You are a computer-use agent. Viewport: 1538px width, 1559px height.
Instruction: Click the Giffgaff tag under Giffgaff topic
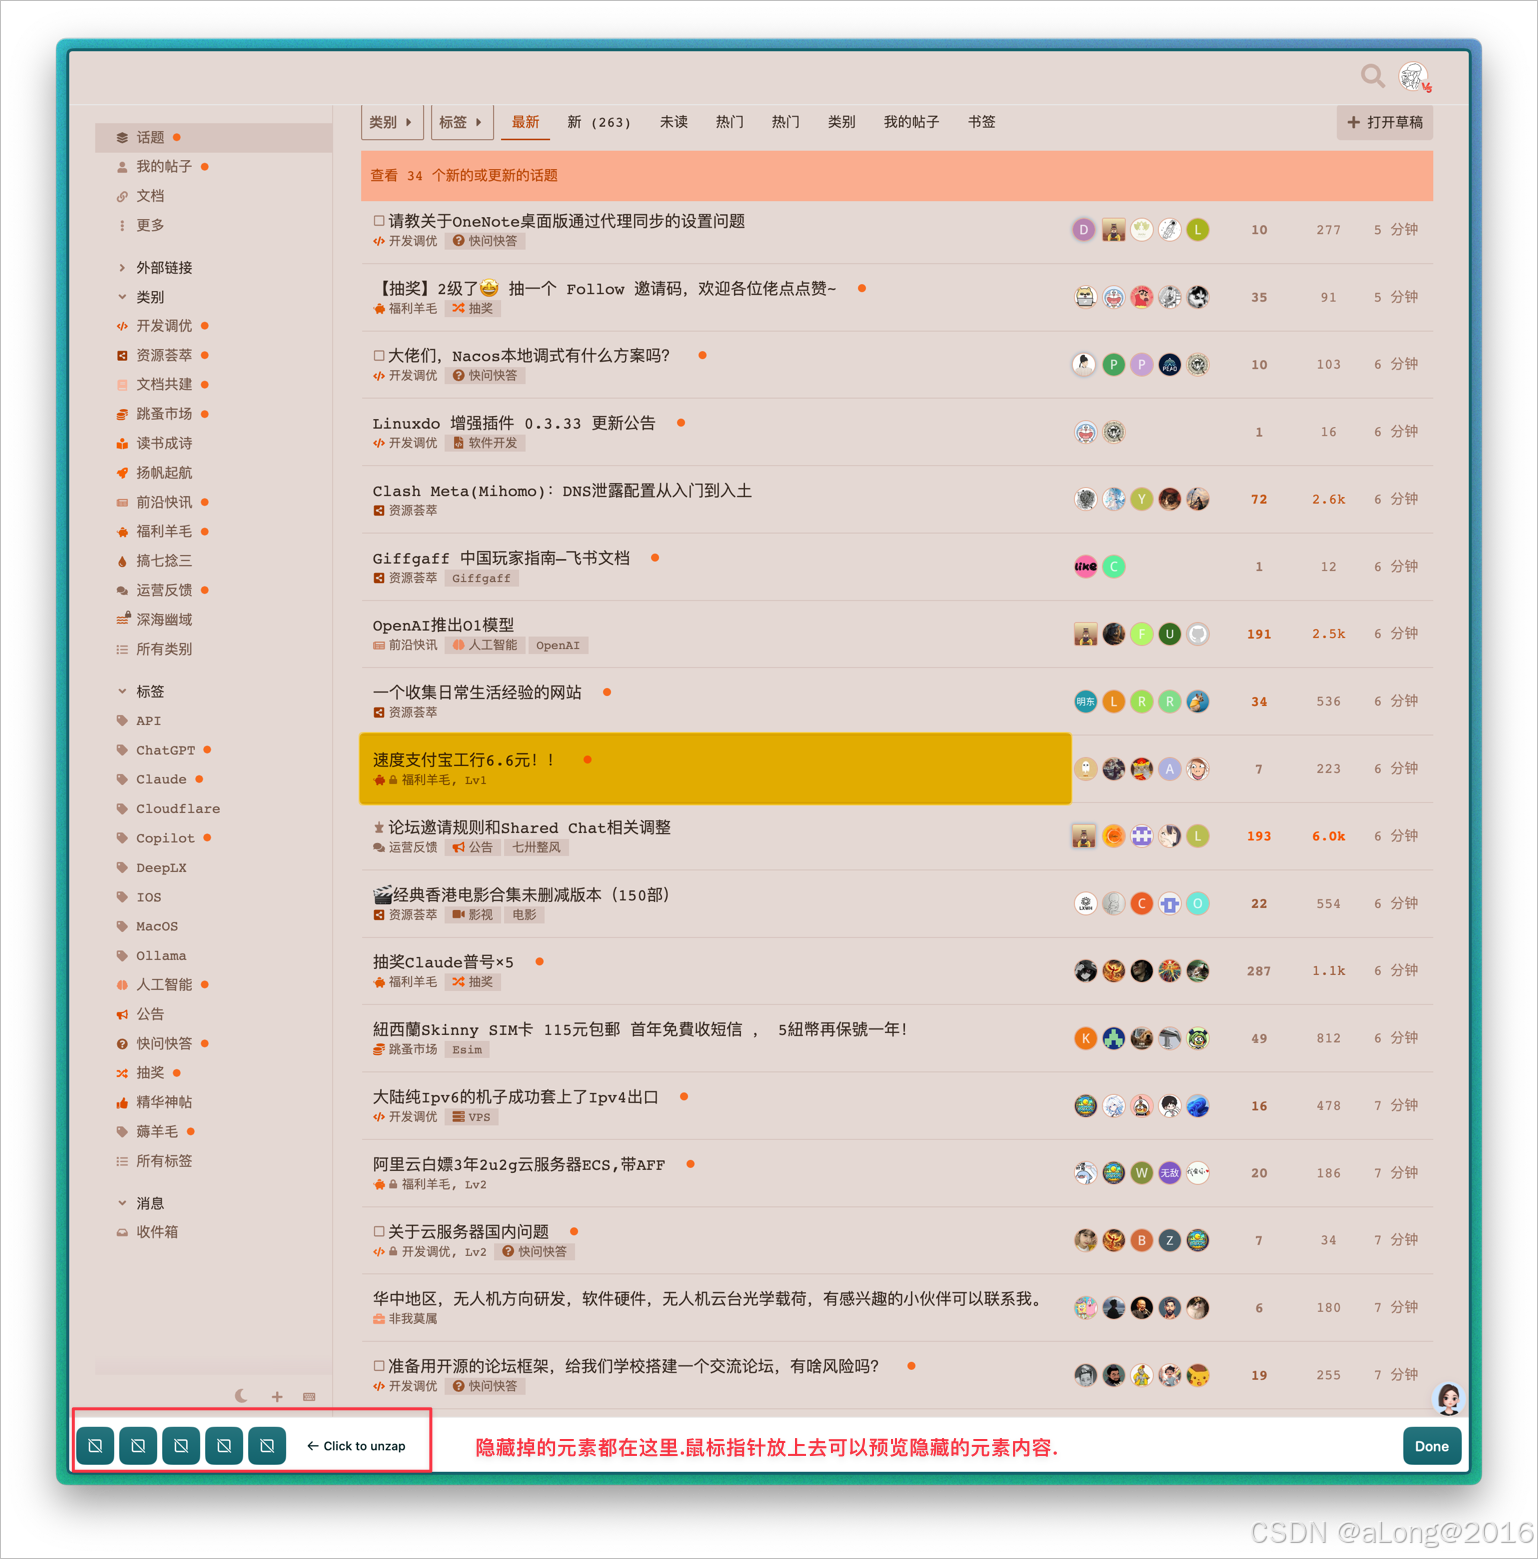481,578
